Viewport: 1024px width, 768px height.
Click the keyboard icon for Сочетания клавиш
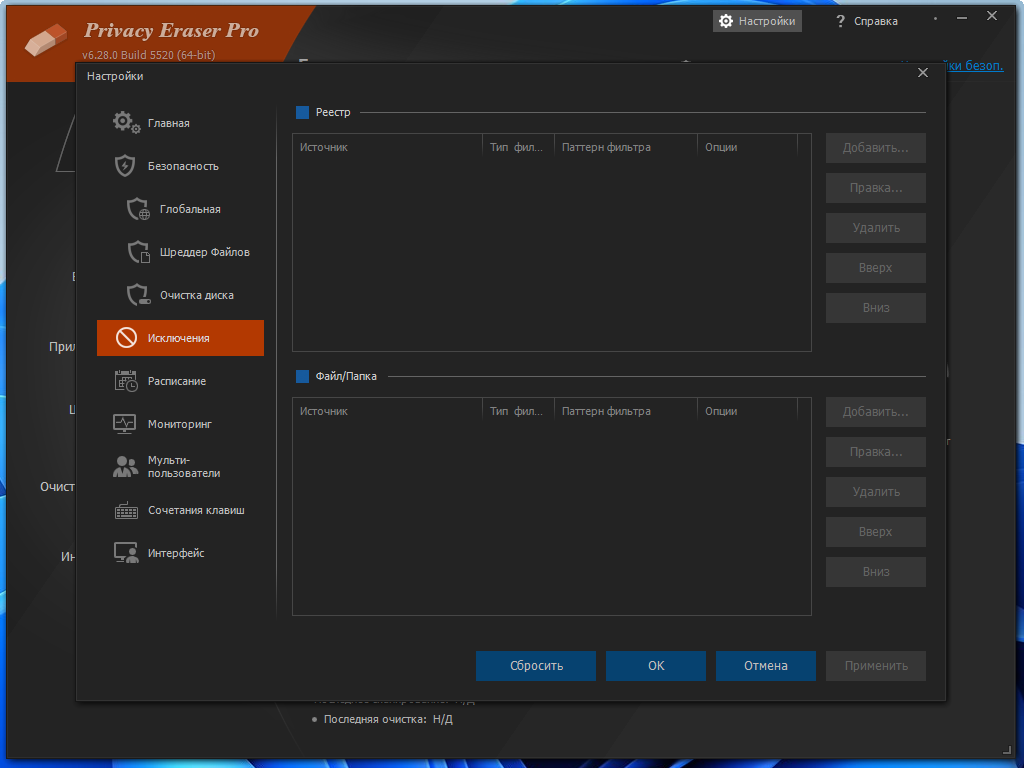coord(126,510)
